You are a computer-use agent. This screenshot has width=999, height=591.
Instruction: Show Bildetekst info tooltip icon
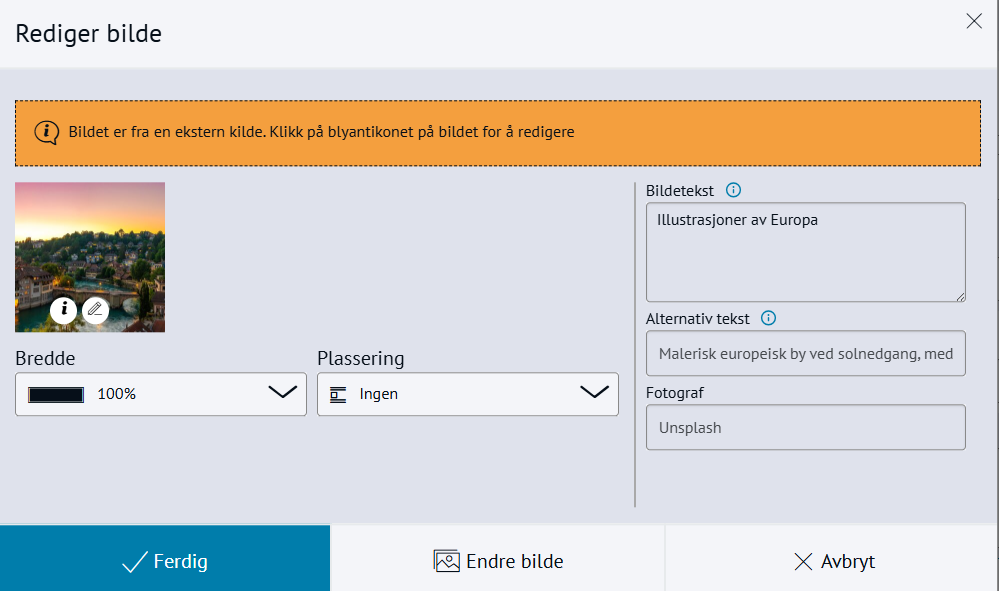tap(733, 190)
